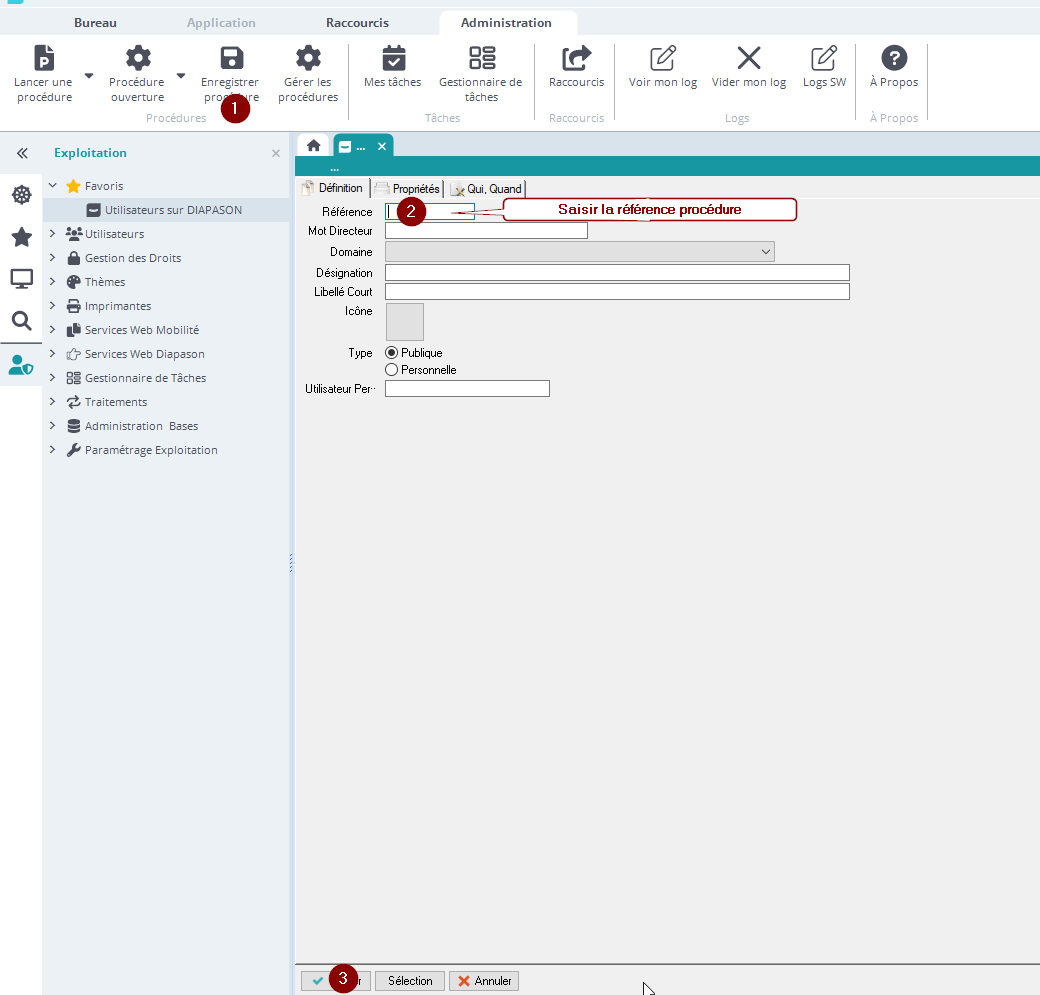Switch to the Propriétés tab
Image resolution: width=1040 pixels, height=995 pixels.
[408, 188]
